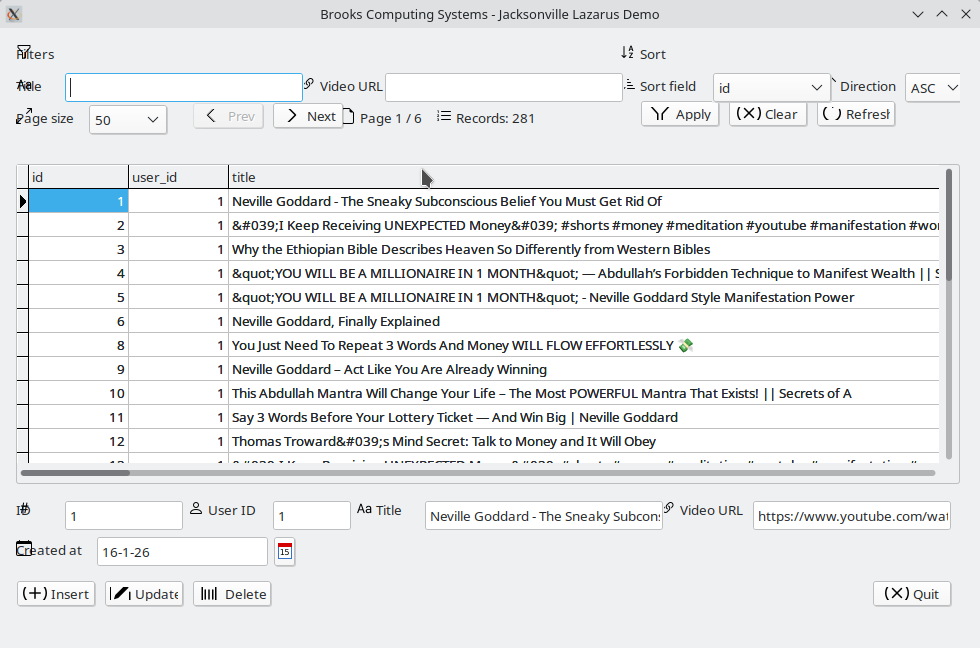
Task: Focus the Video URL filter field
Action: (x=503, y=88)
